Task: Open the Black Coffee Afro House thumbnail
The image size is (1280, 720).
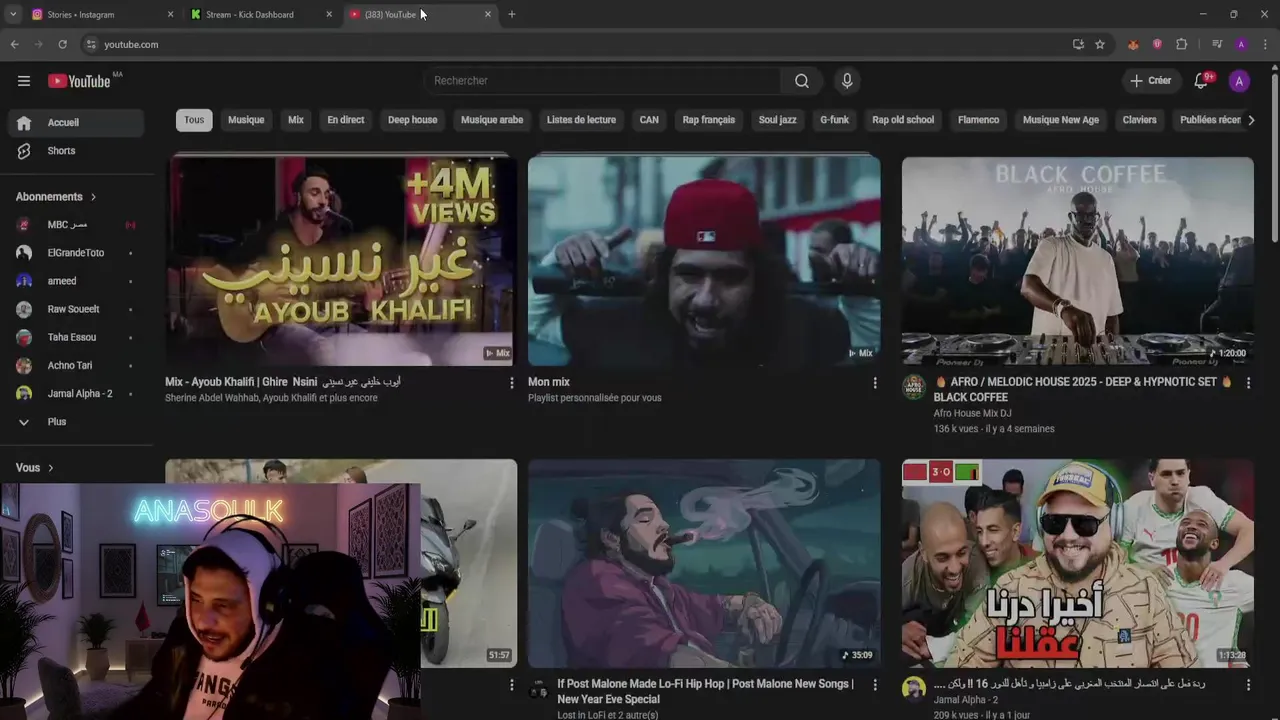Action: pyautogui.click(x=1078, y=261)
